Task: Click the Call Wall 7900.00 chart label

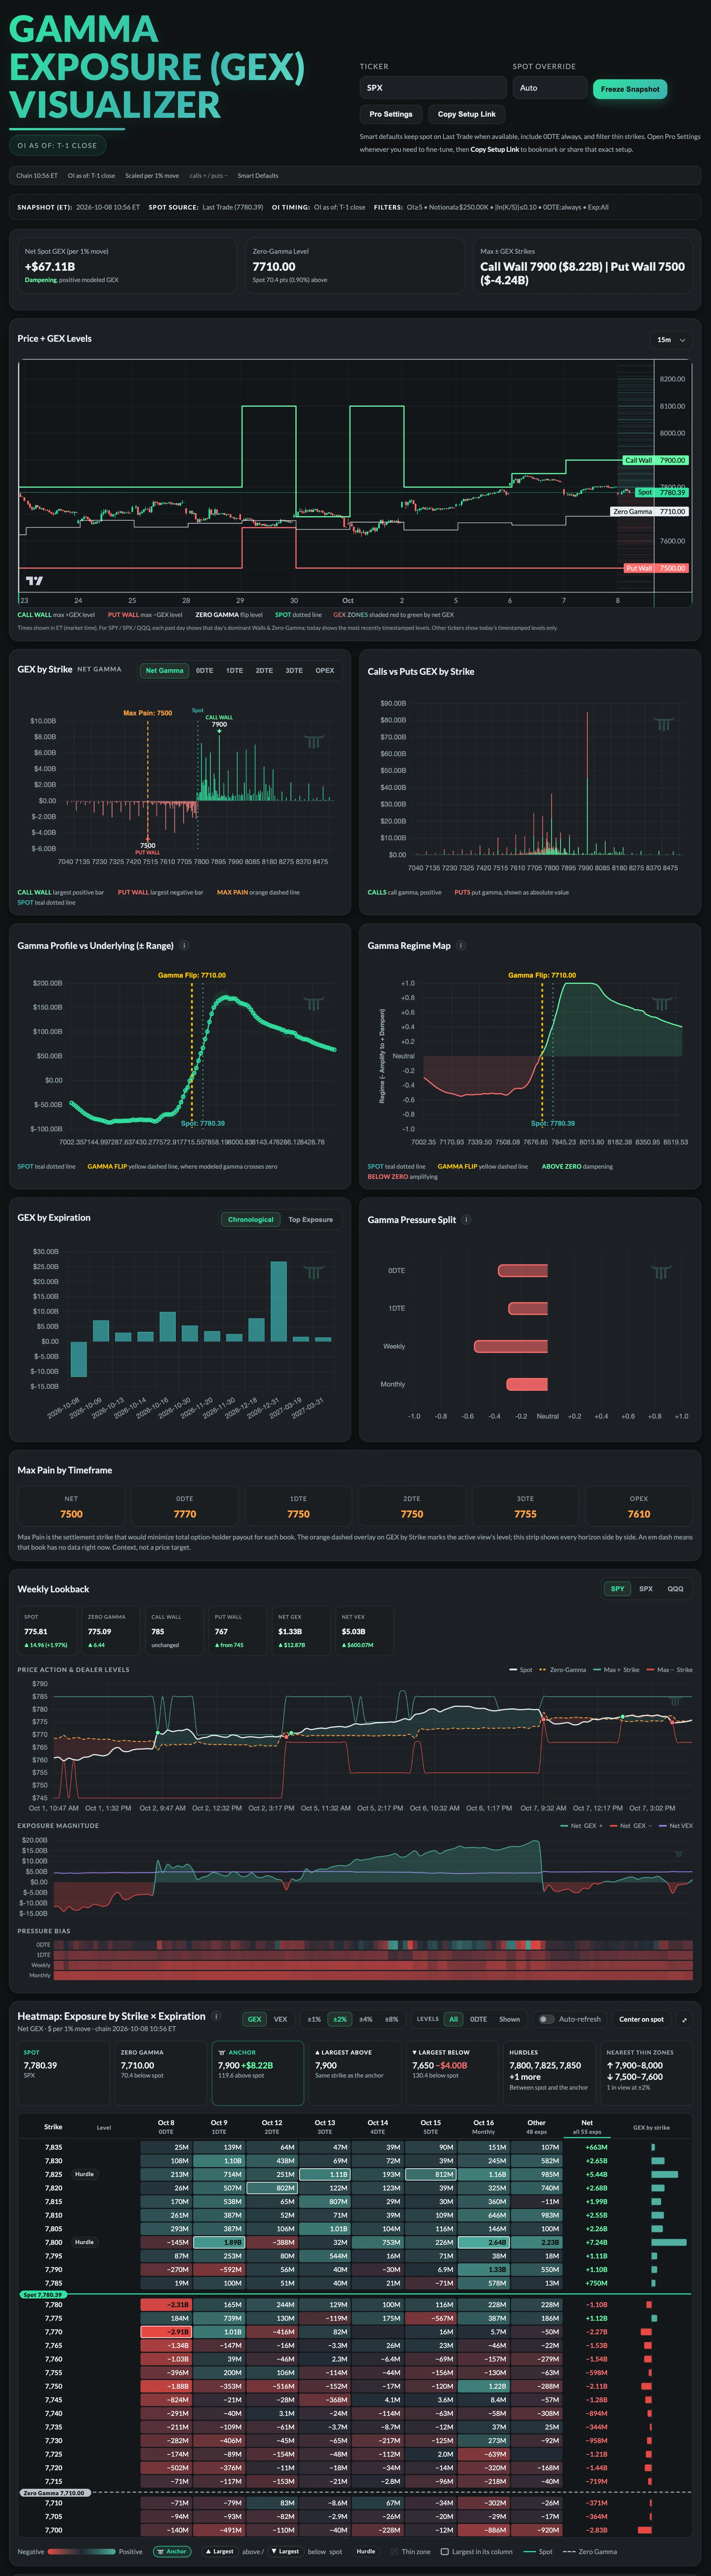Action: pyautogui.click(x=655, y=460)
